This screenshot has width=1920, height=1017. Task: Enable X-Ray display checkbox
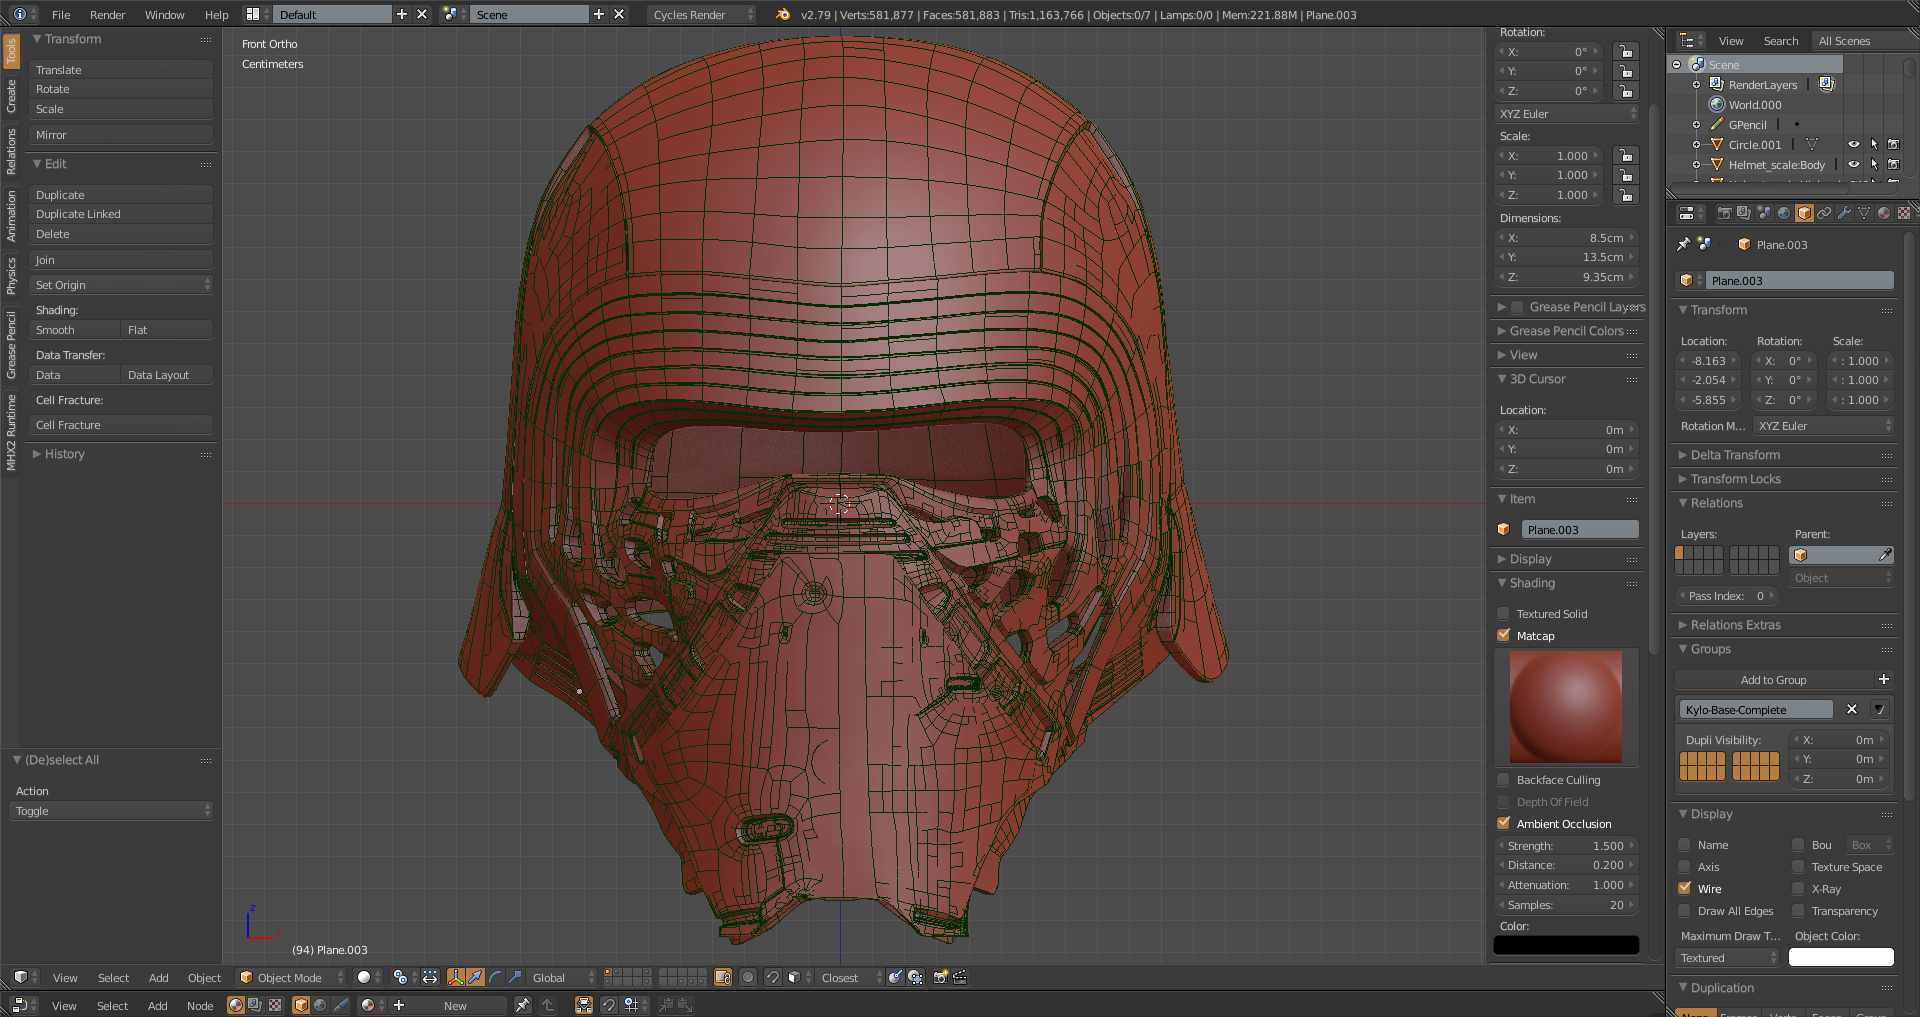(1798, 889)
